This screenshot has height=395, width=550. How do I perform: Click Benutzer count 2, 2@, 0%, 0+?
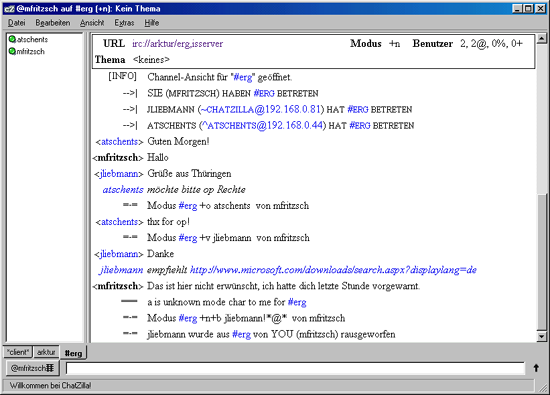point(491,43)
